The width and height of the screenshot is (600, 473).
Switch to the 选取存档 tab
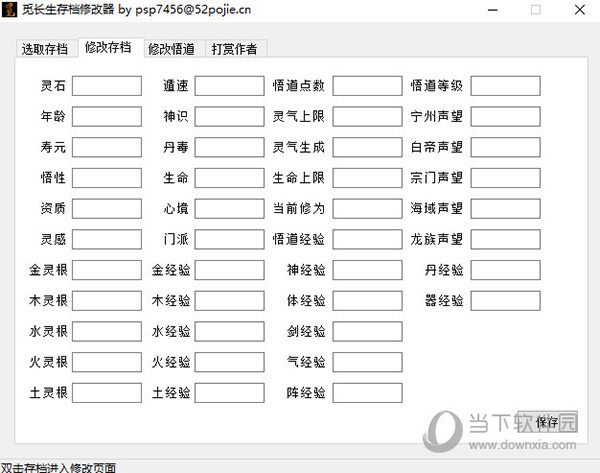tap(46, 49)
